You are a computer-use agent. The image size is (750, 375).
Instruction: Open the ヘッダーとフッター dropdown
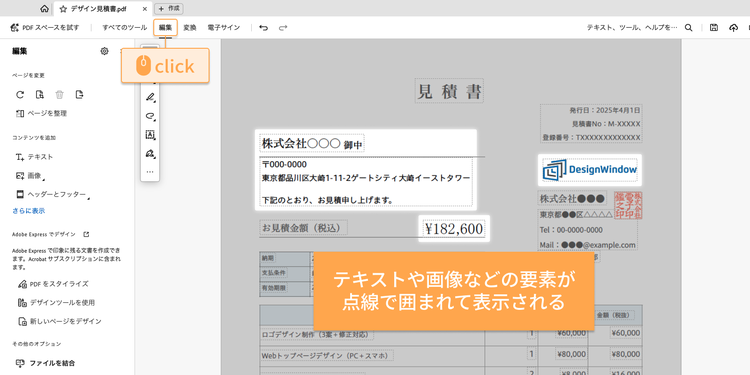52,195
